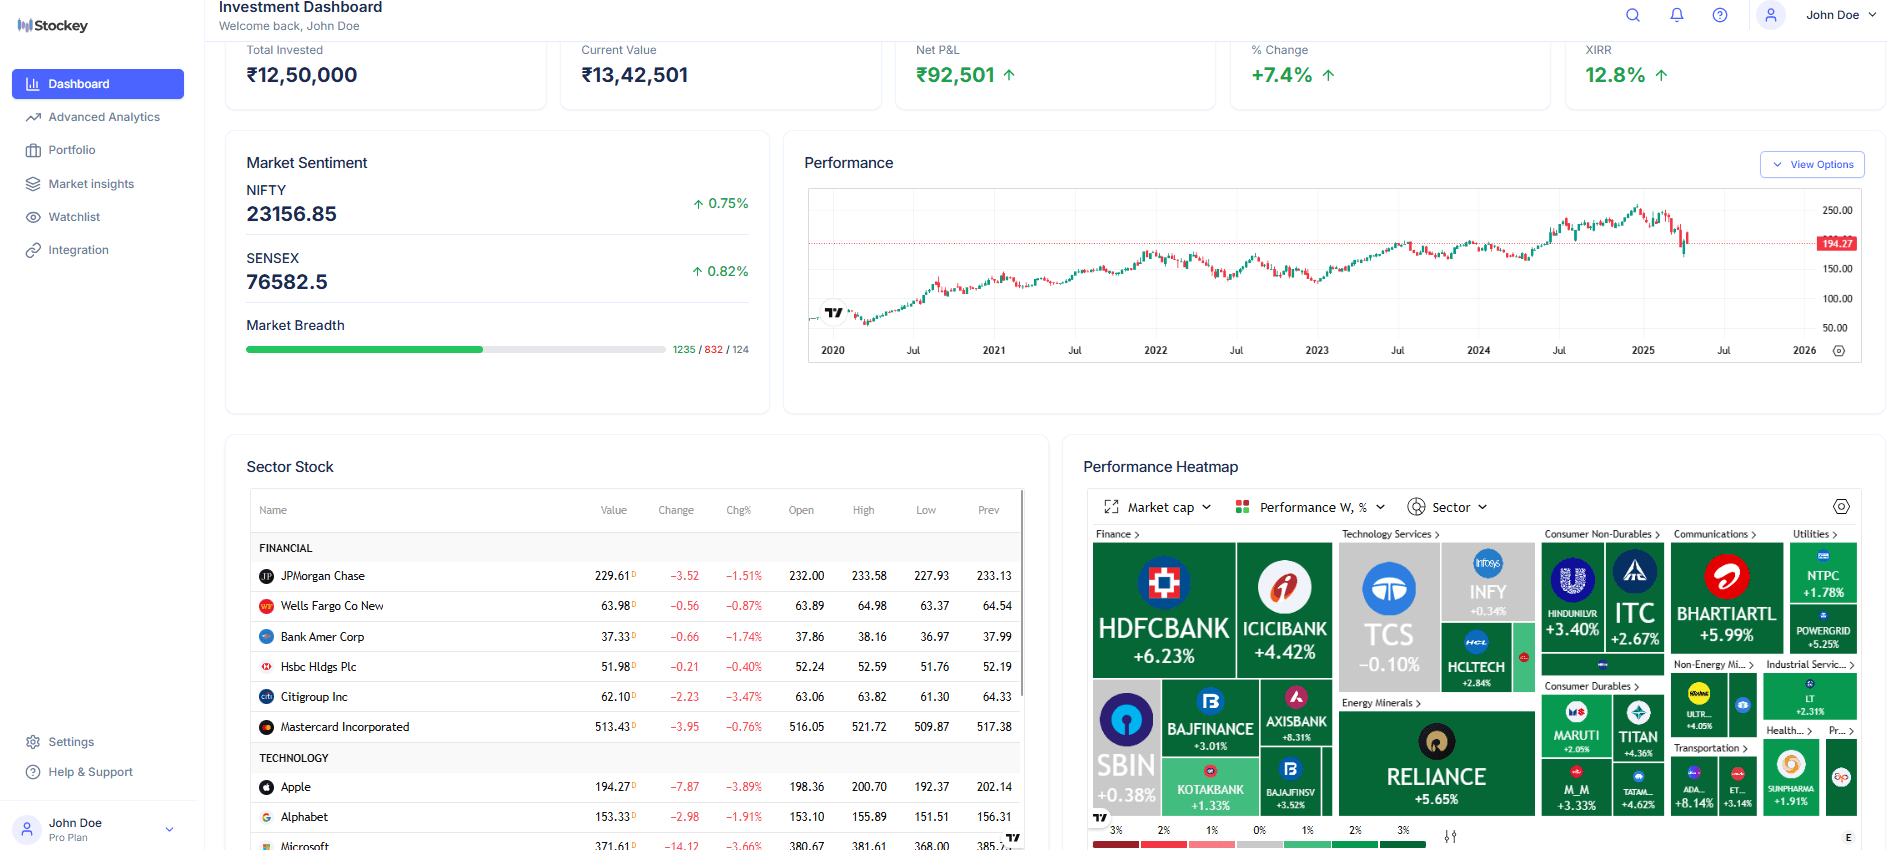Select the HDFCBANK heatmap tile

1164,610
